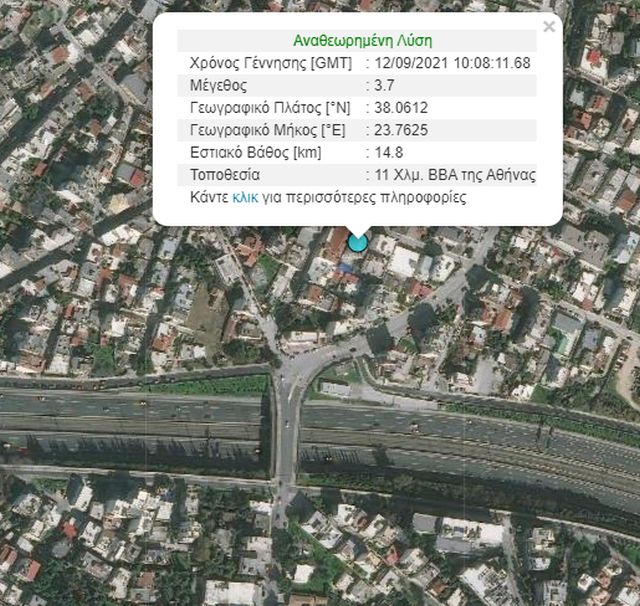Viewport: 640px width, 606px height.
Task: Click the location text '11 Χλμ. ΒΒΑ της Αθήνας'
Action: 455,175
